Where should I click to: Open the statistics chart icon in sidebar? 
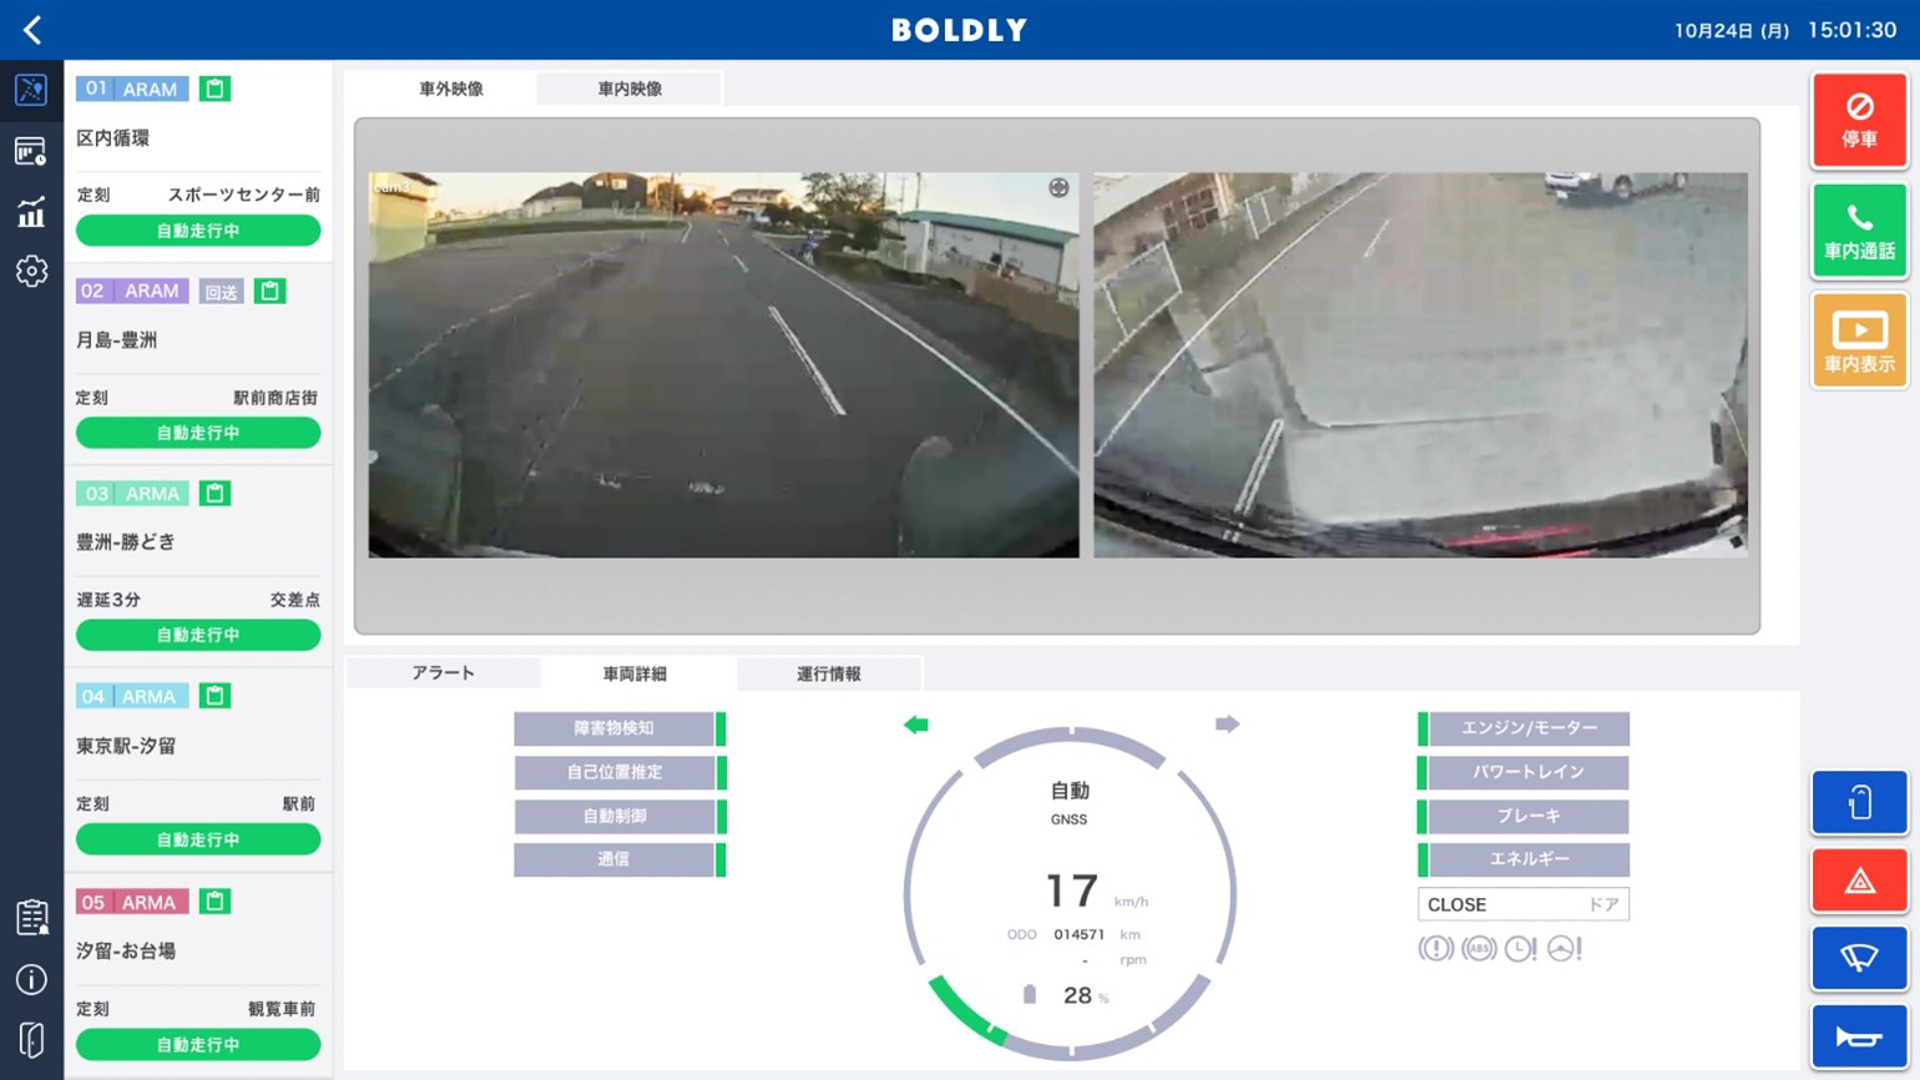tap(31, 212)
